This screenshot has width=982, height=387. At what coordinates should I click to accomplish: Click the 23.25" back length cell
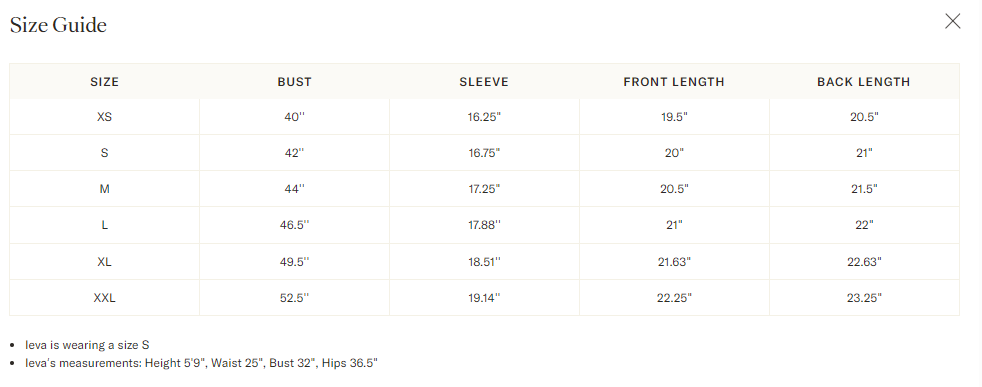[x=864, y=298]
